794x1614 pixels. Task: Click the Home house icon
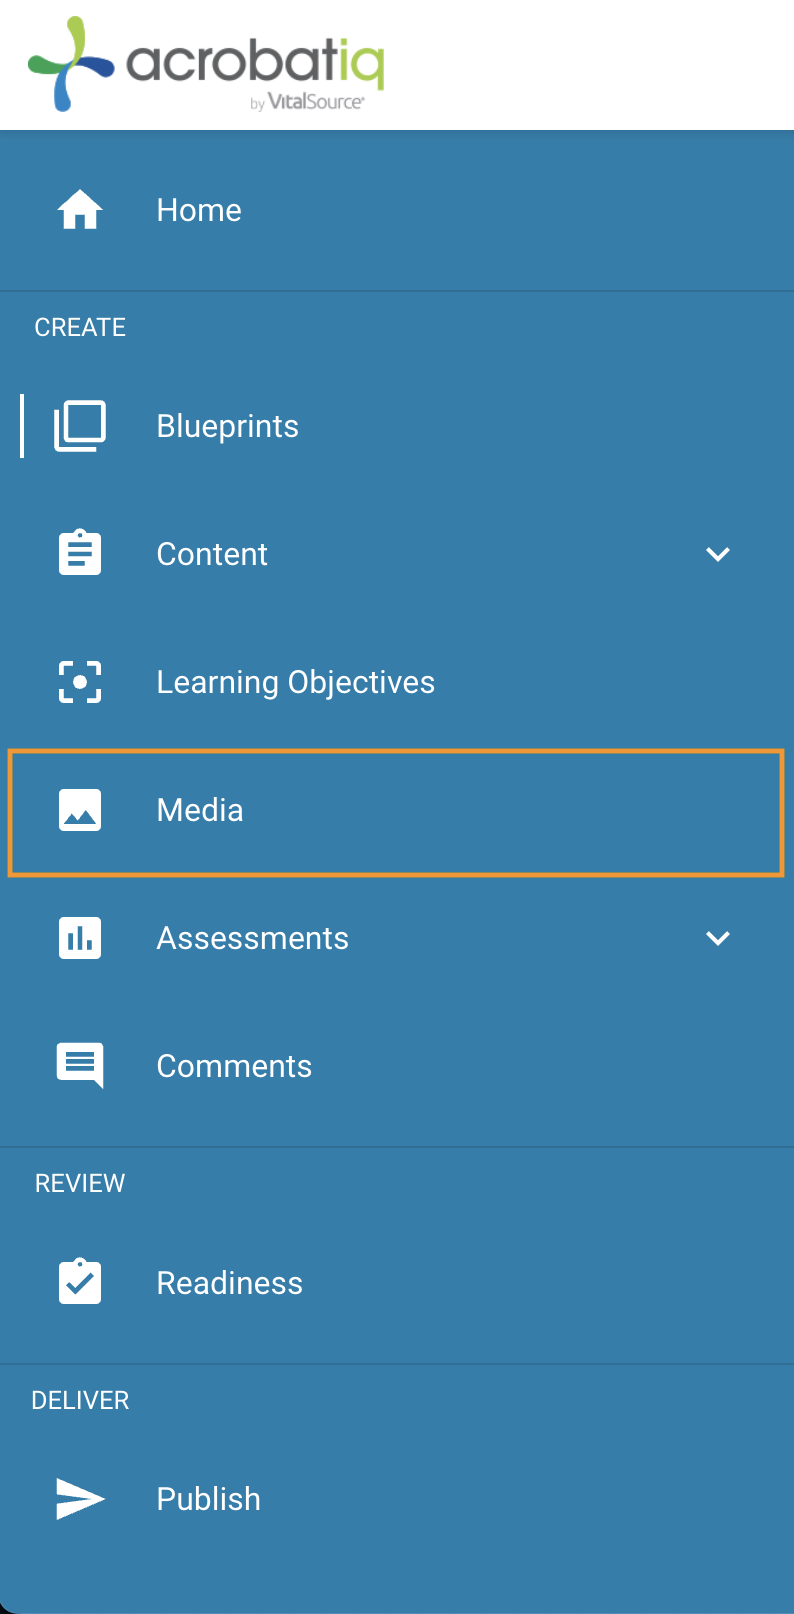pyautogui.click(x=80, y=210)
